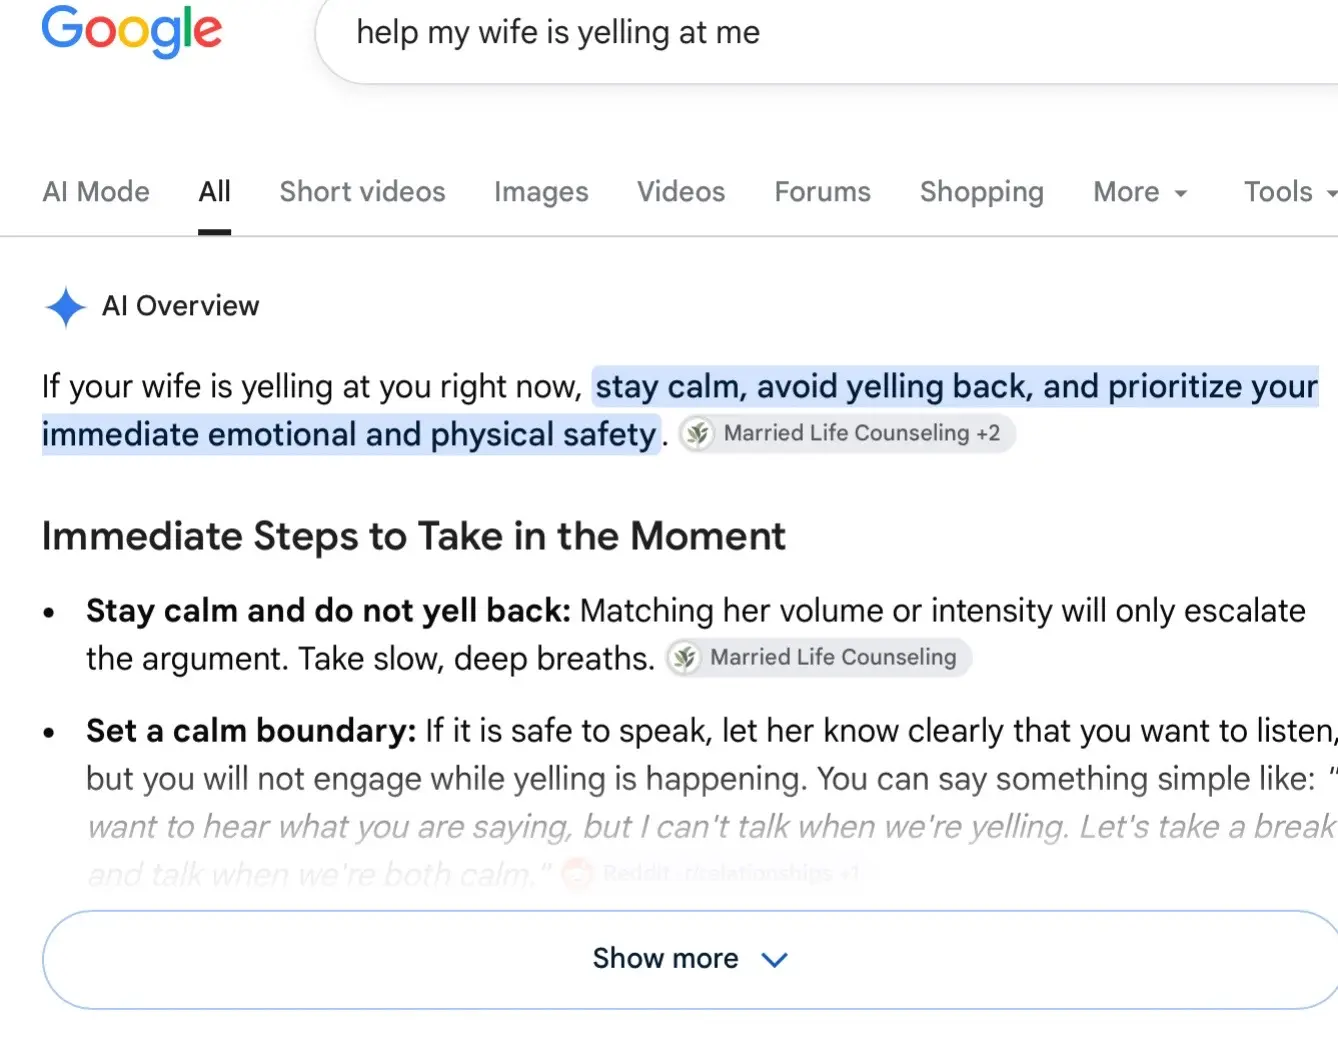
Task: Expand the overview with Show more
Action: (690, 959)
